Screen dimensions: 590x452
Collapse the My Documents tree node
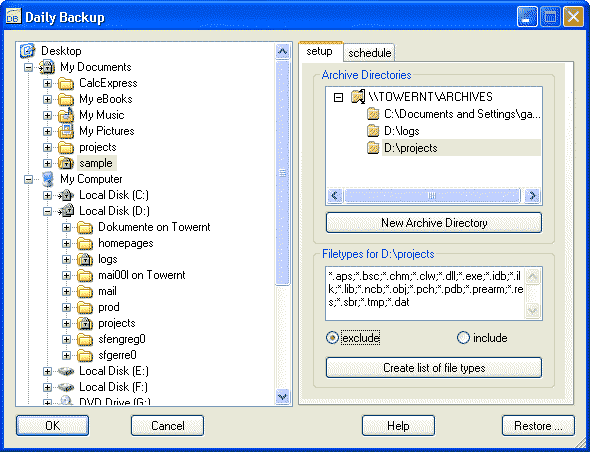point(28,67)
